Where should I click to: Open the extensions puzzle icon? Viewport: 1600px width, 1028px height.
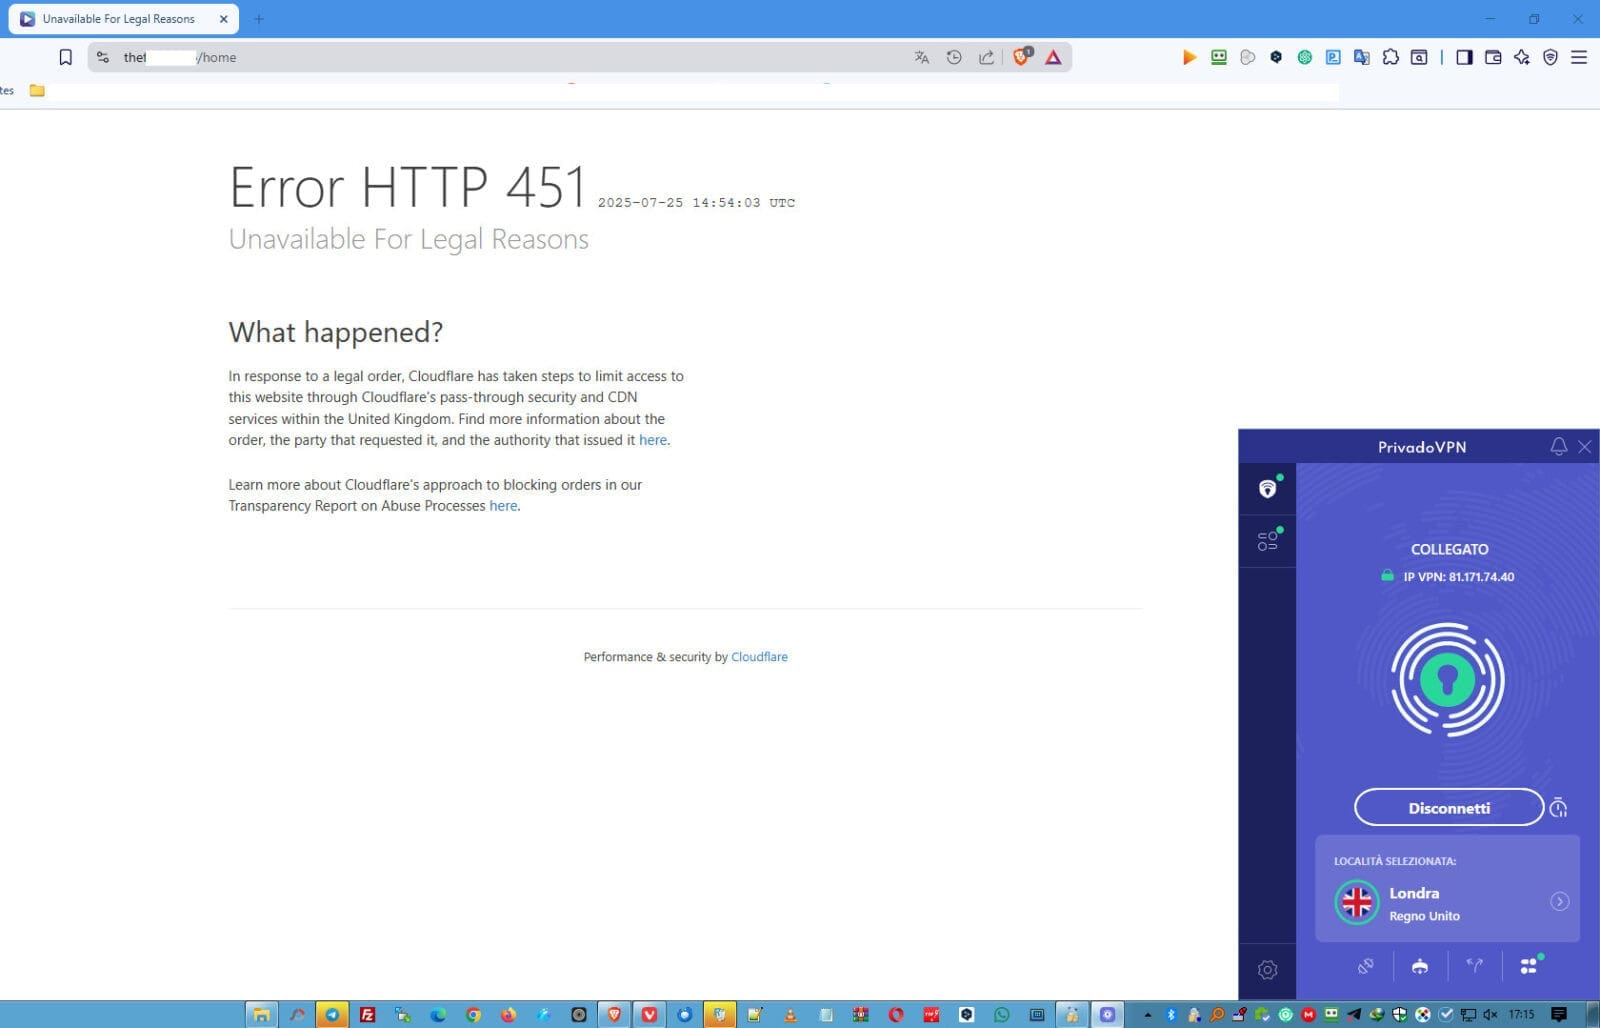coord(1390,57)
